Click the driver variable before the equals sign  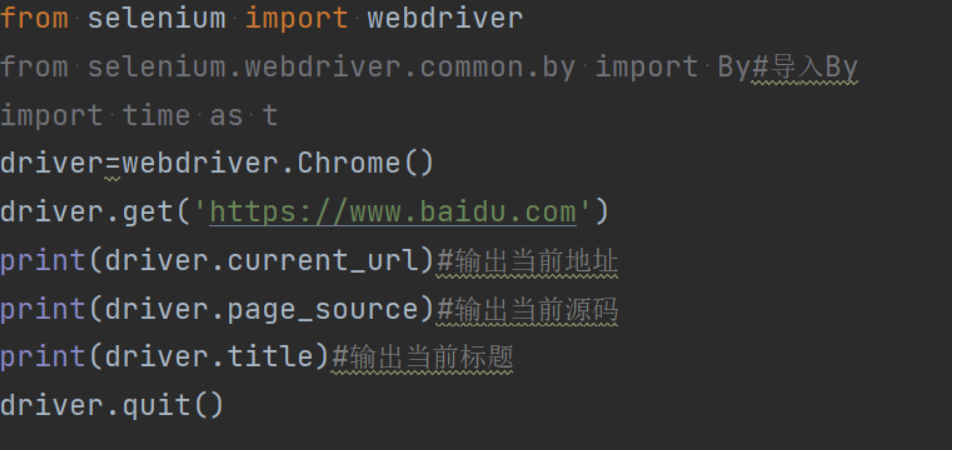(x=52, y=163)
